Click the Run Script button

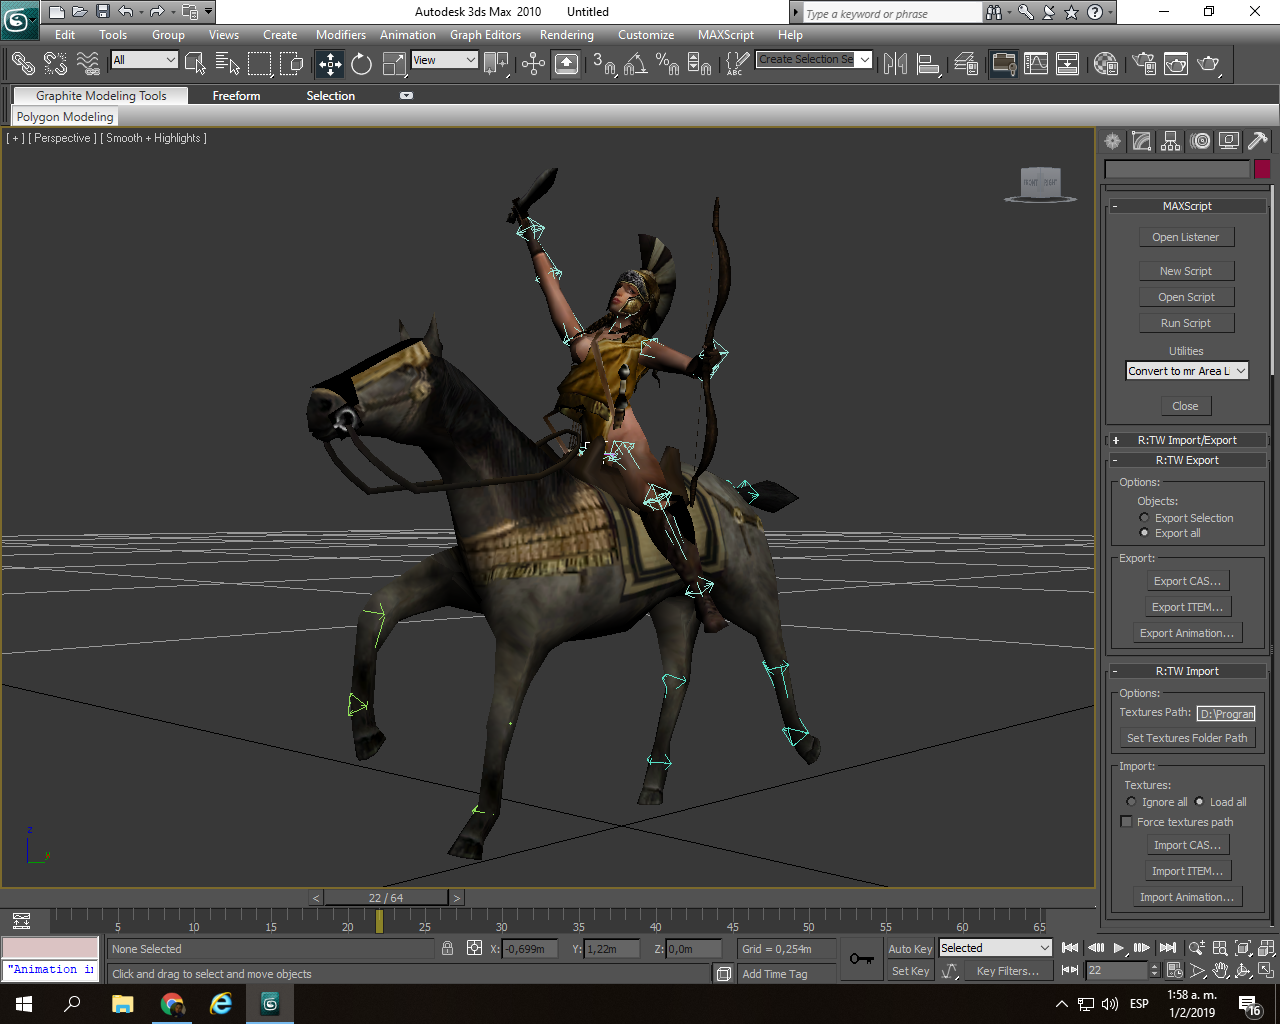[x=1186, y=323]
